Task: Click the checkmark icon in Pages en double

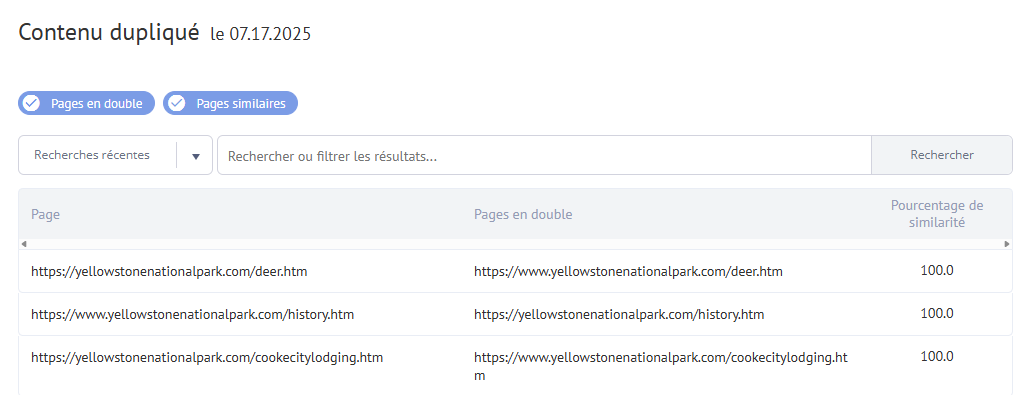Action: click(x=31, y=103)
